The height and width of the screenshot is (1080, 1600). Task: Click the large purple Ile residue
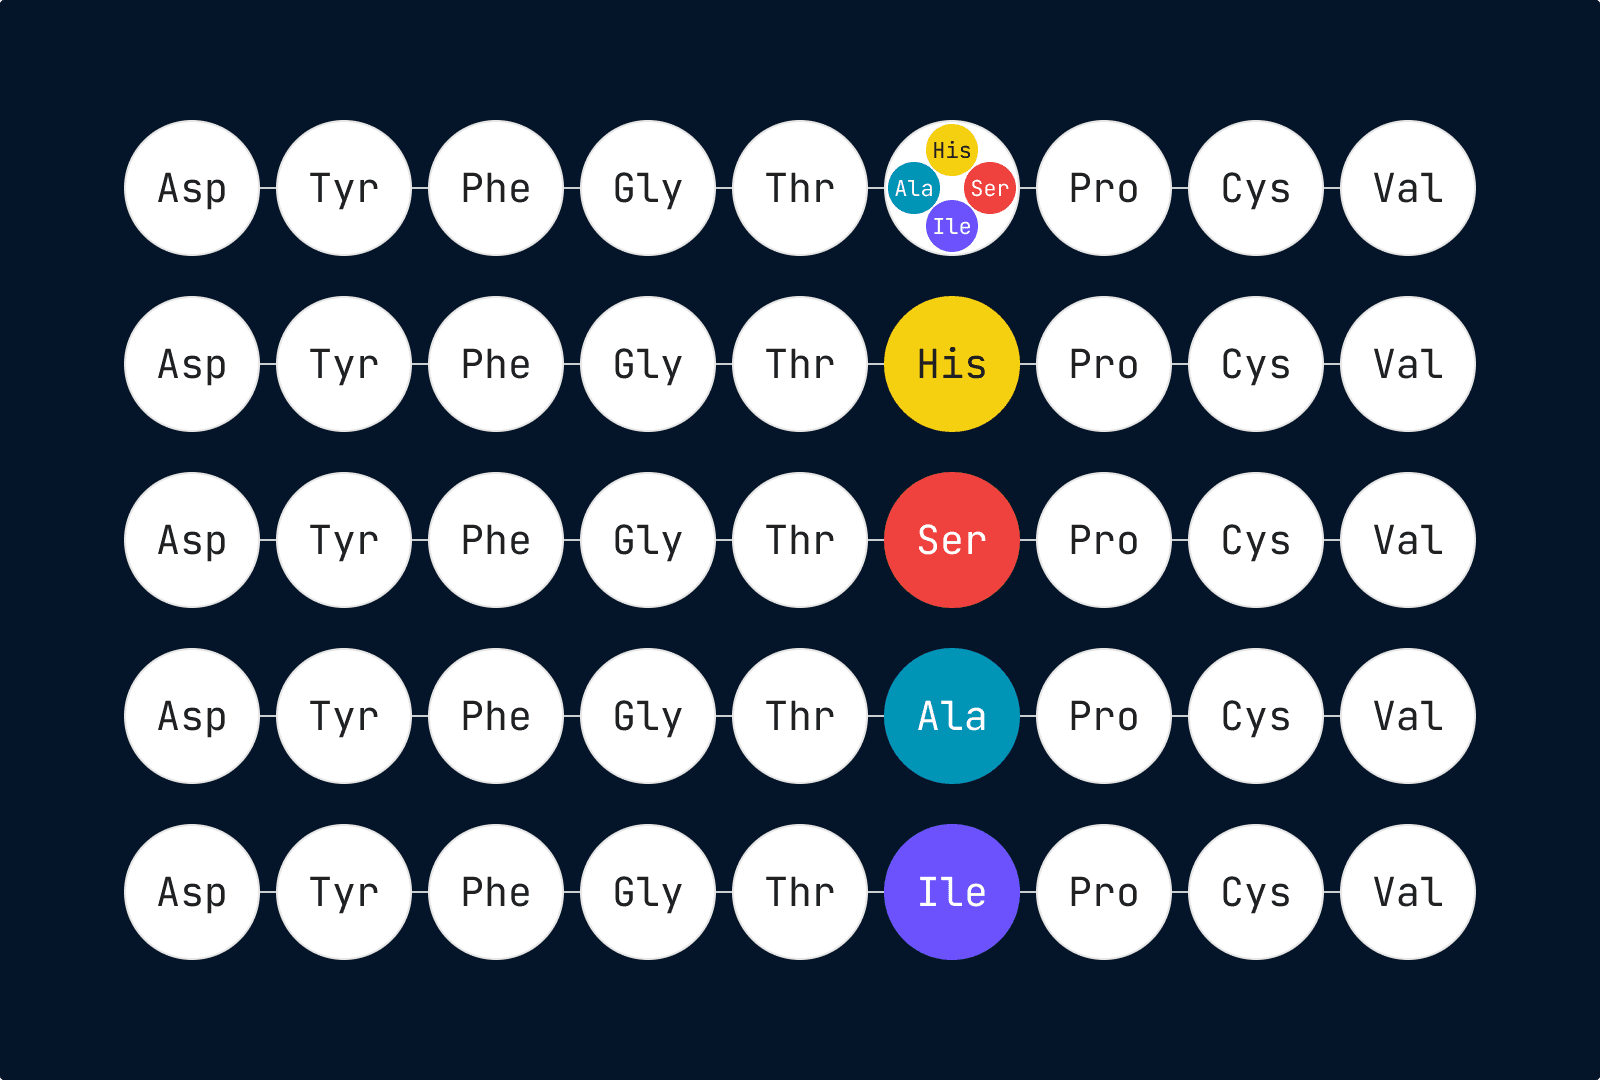pyautogui.click(x=952, y=892)
